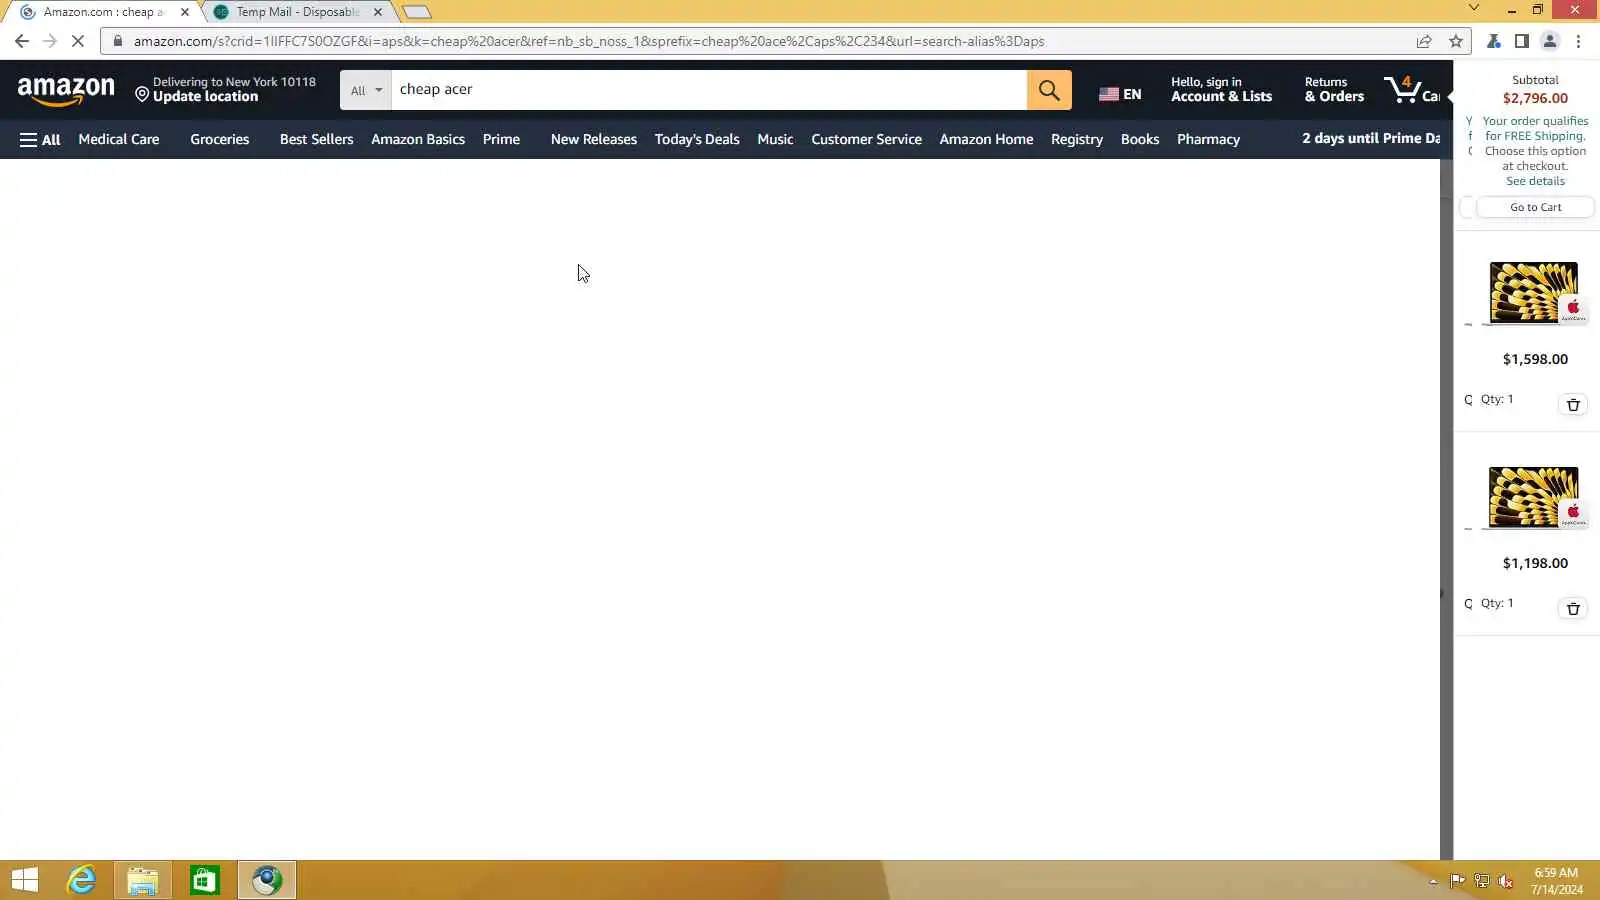This screenshot has width=1600, height=900.
Task: Click the orange search magnifier button
Action: [1048, 90]
